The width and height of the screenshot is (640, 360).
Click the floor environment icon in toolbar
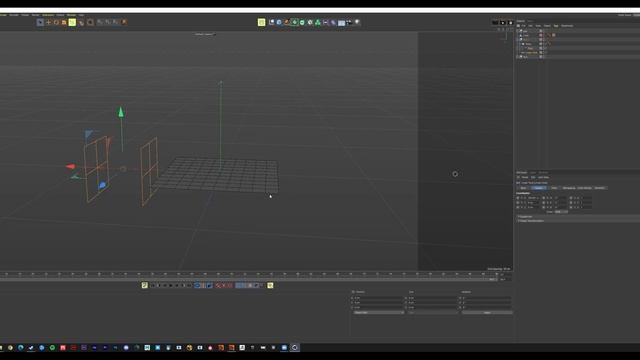(342, 22)
